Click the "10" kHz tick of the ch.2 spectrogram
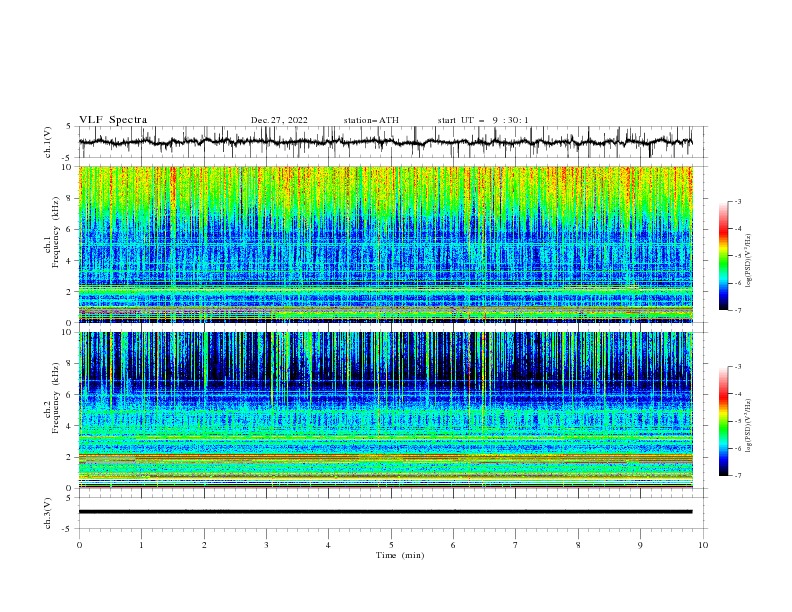The width and height of the screenshot is (792, 612). point(68,332)
